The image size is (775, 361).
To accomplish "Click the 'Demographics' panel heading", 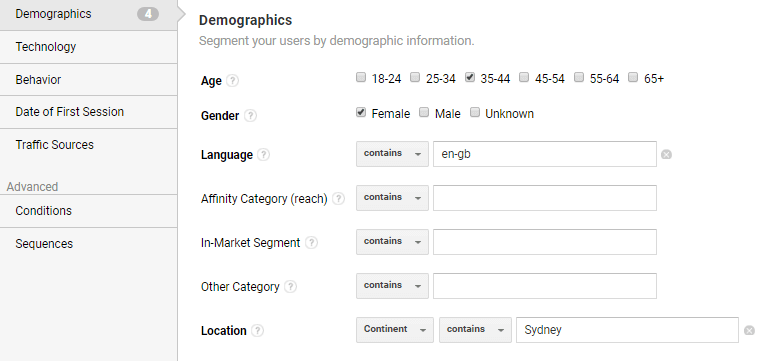I will (x=245, y=20).
